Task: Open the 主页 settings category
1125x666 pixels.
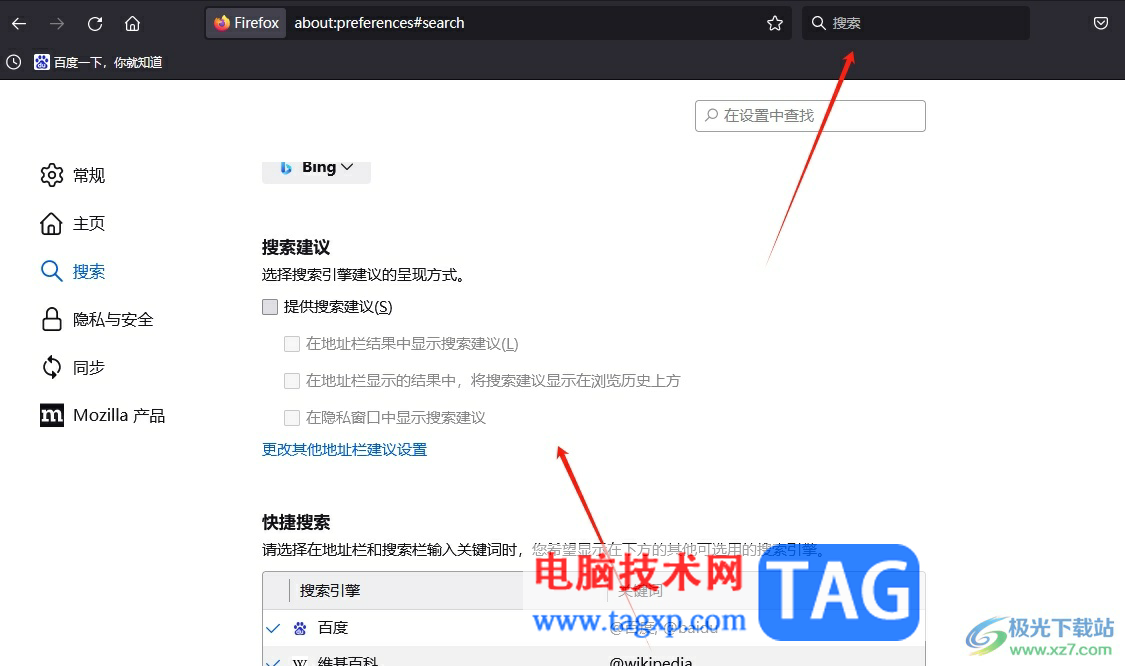Action: pos(72,223)
